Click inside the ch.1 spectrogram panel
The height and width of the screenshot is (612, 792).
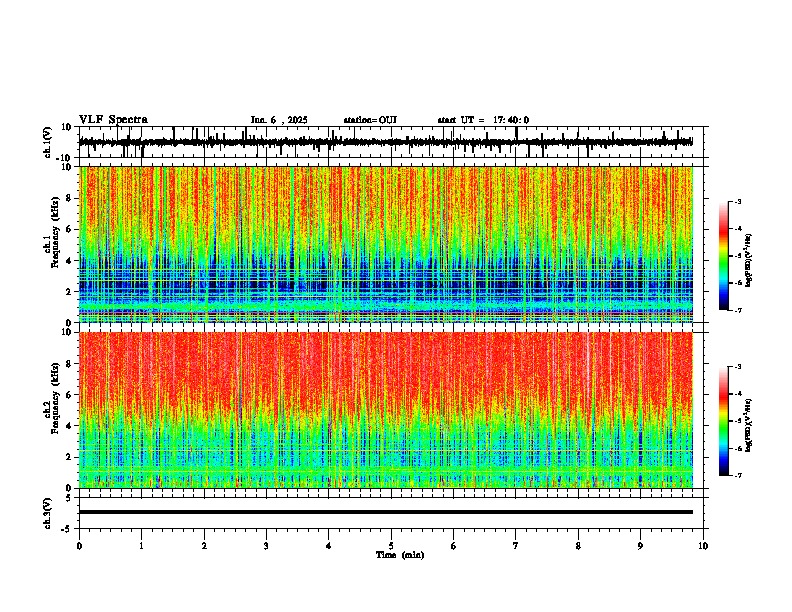386,244
